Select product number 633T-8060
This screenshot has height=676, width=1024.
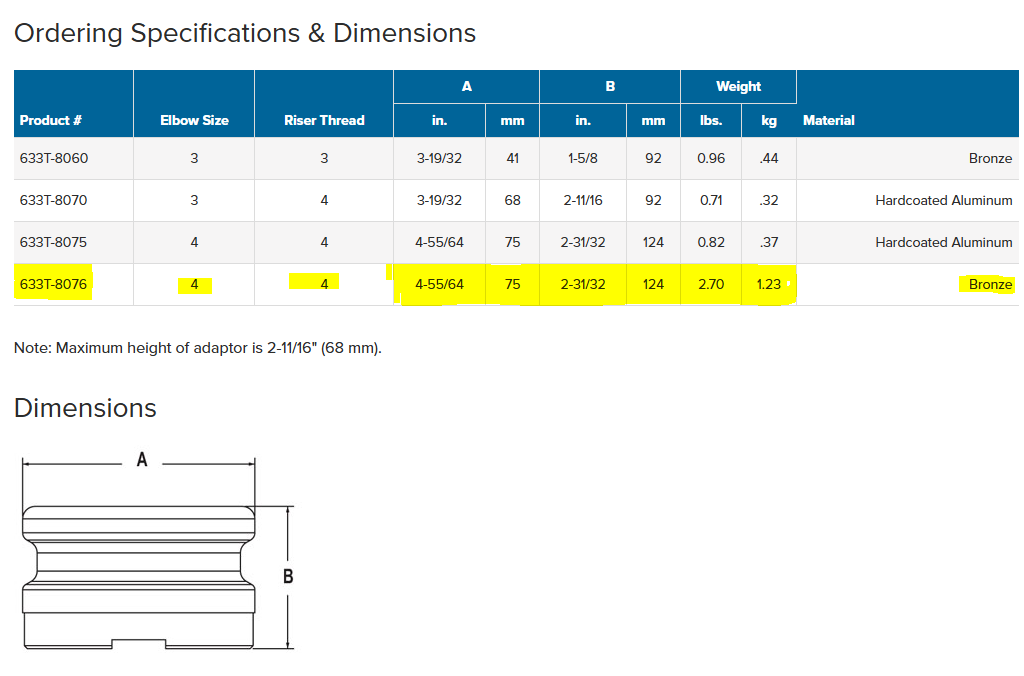54,158
